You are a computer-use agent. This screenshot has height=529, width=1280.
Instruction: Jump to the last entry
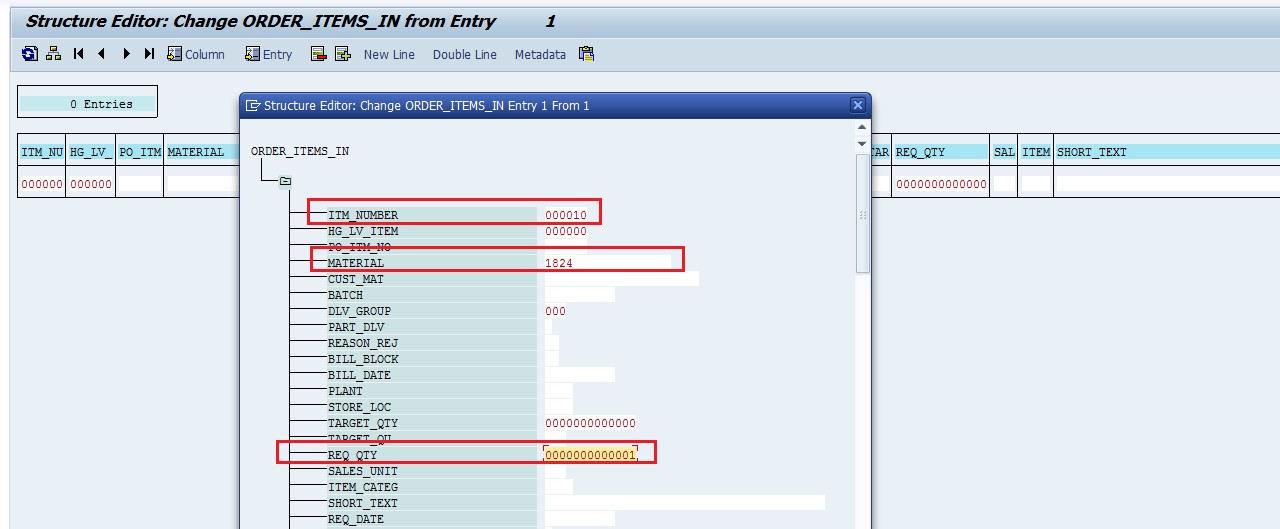coord(149,54)
